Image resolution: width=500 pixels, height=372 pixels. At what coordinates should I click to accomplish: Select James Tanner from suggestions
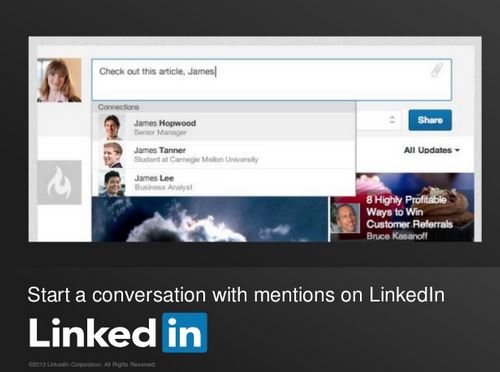point(224,155)
